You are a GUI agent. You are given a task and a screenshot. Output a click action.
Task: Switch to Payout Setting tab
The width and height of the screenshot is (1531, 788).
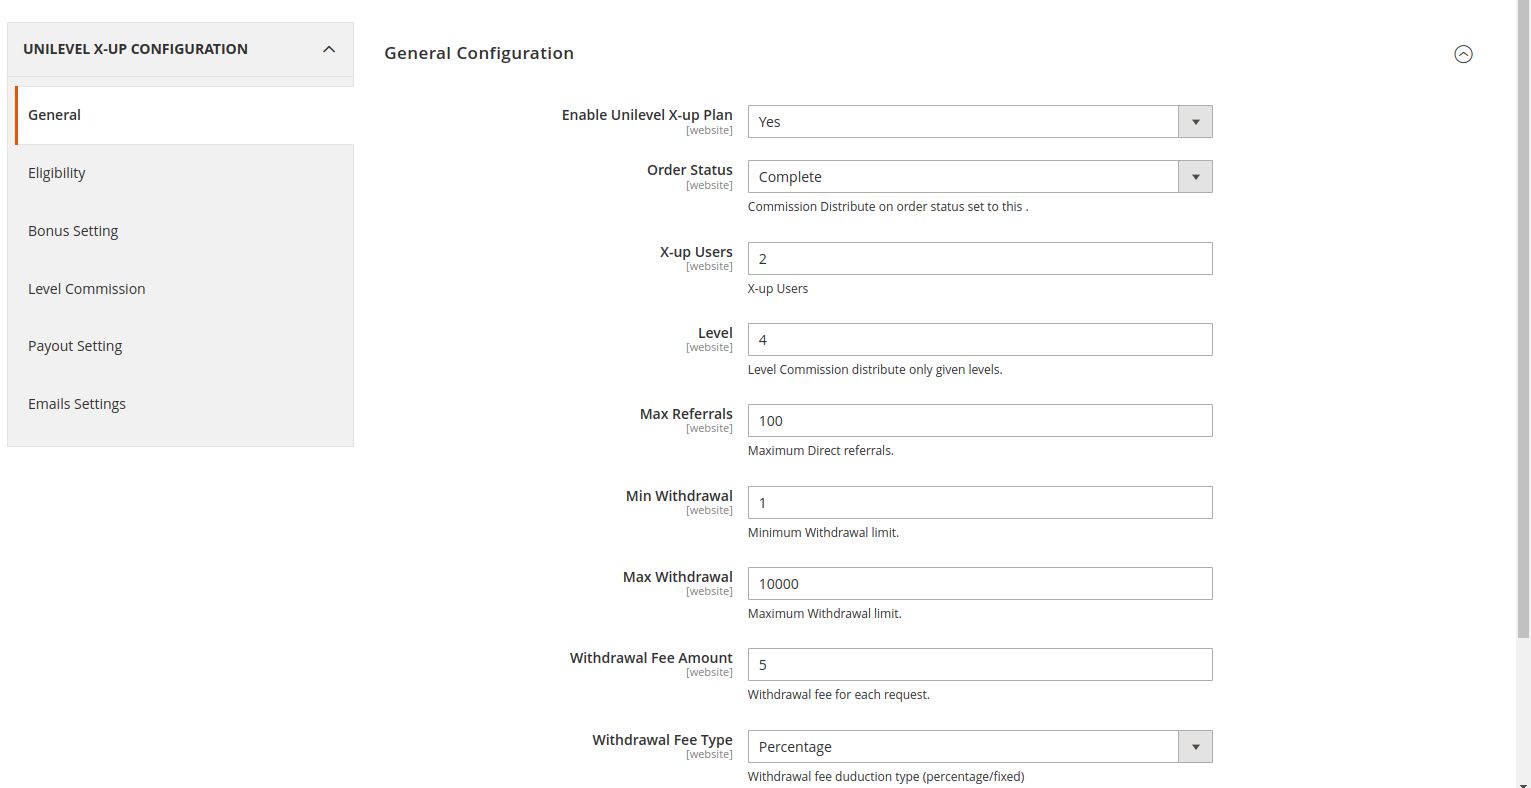click(75, 346)
